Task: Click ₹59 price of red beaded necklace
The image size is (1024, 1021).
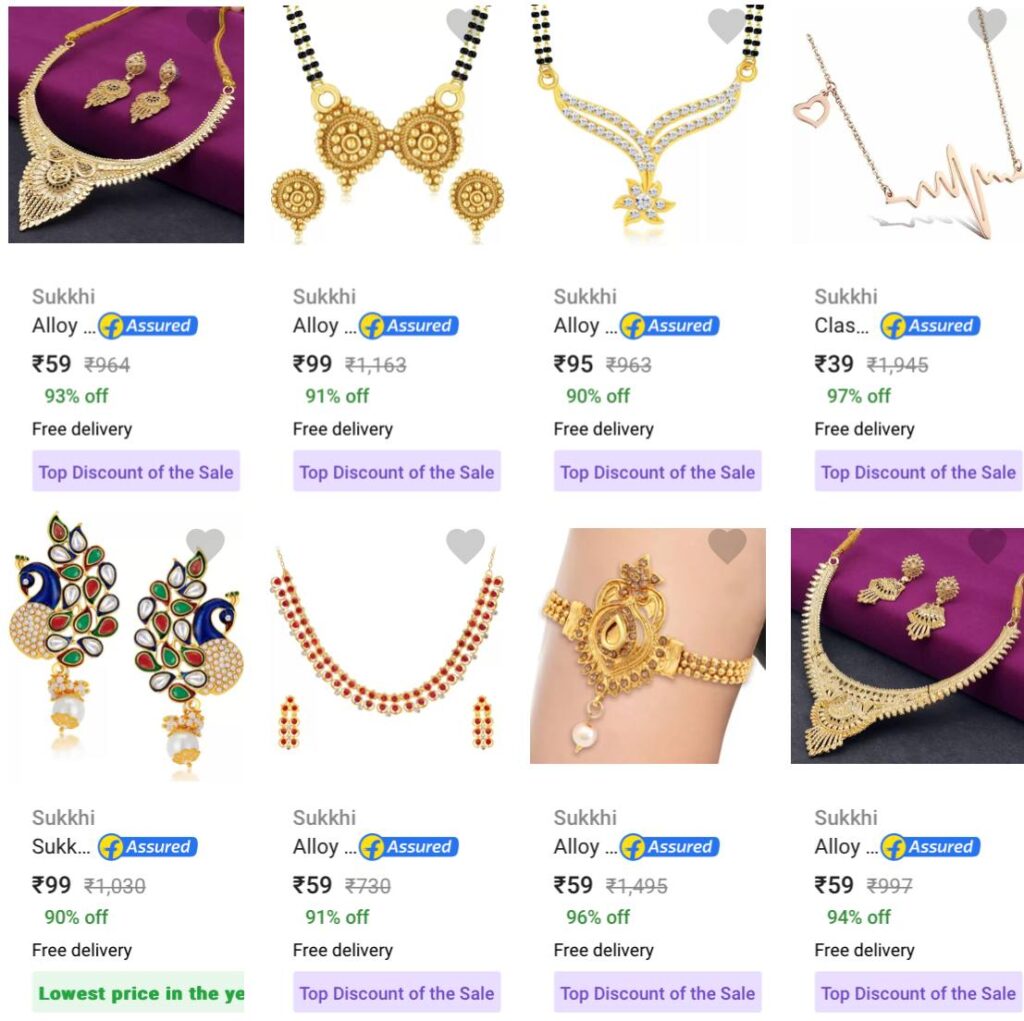Action: click(312, 885)
